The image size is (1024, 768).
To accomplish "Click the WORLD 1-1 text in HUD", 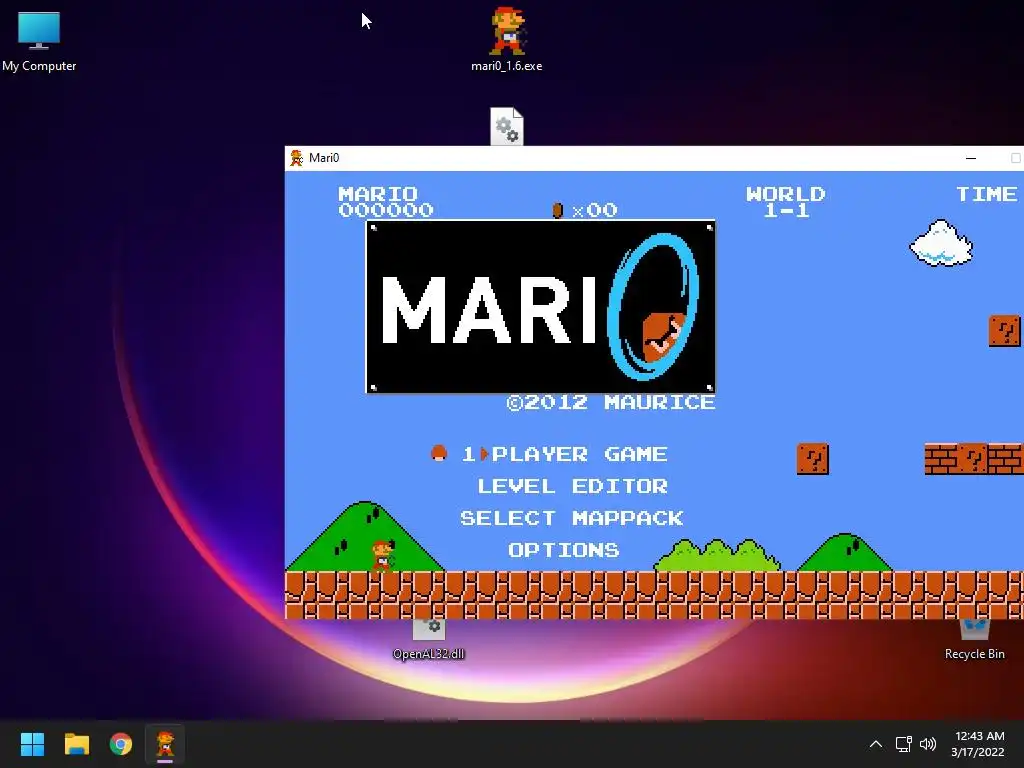I will pyautogui.click(x=786, y=202).
